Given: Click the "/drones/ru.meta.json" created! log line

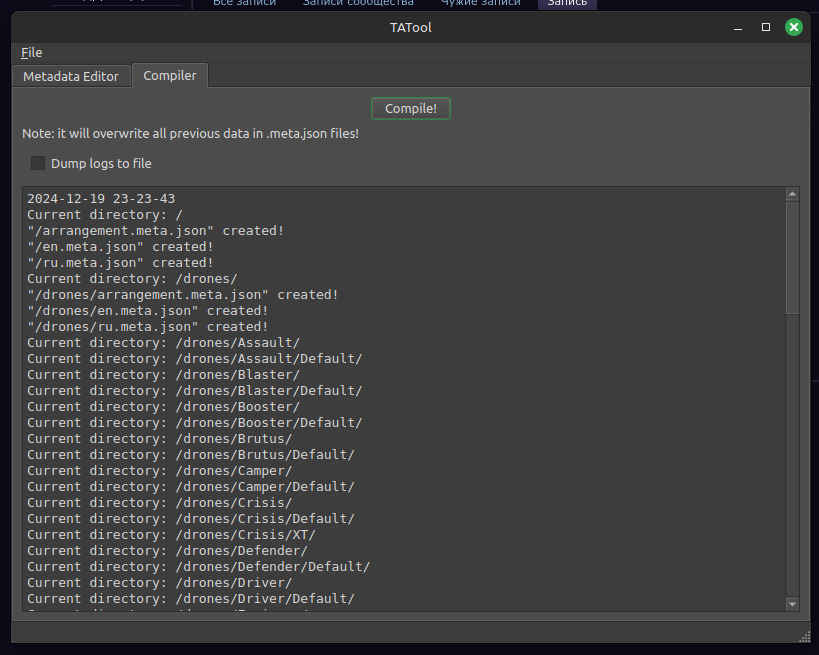Looking at the screenshot, I should (148, 326).
